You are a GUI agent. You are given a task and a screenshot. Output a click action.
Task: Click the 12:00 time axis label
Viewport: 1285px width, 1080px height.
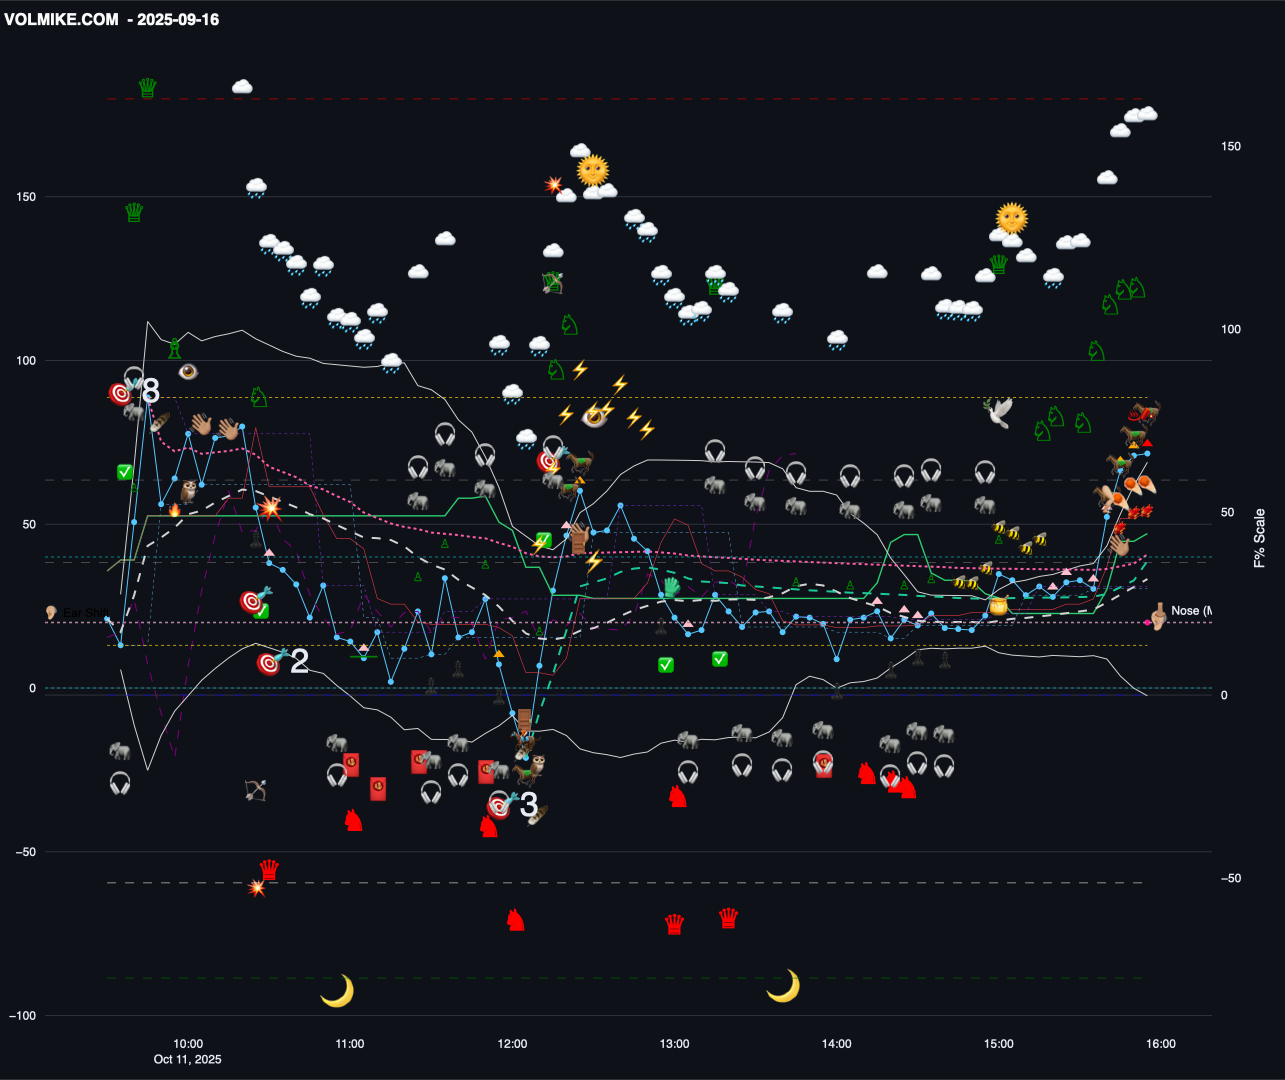coord(512,1044)
